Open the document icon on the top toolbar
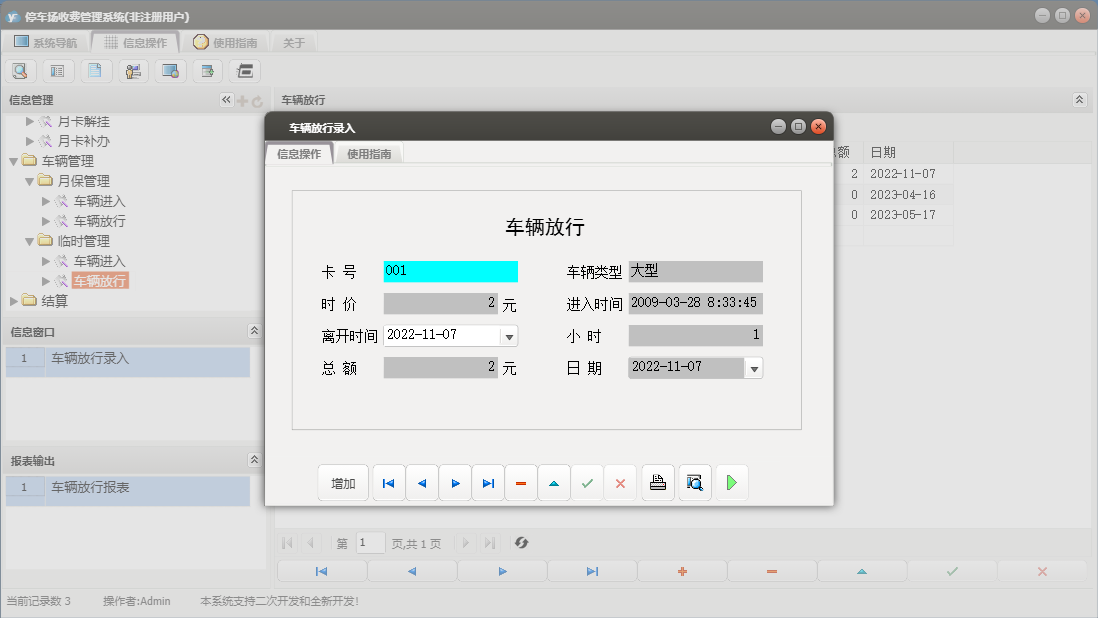The image size is (1098, 618). tap(95, 71)
